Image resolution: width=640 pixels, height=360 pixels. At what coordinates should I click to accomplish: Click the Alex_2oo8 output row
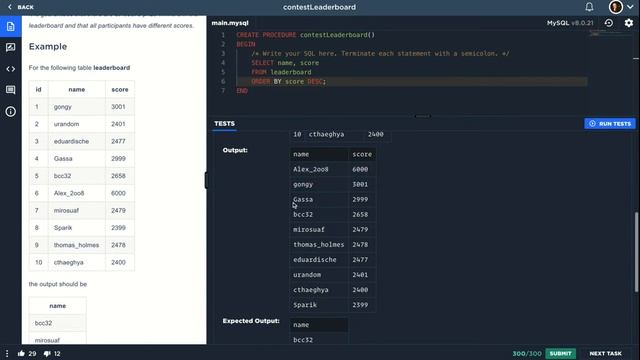[x=333, y=169]
